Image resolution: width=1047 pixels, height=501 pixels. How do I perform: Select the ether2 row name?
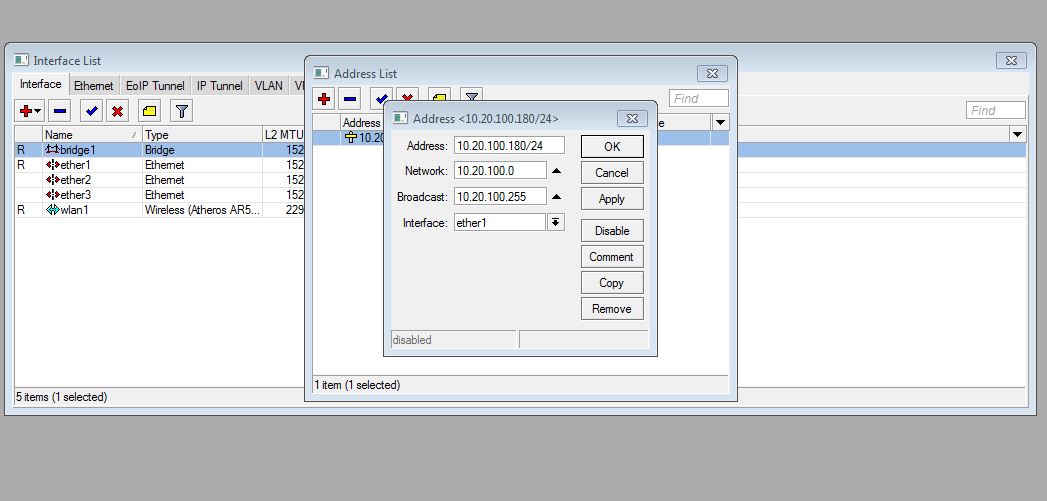click(x=75, y=180)
